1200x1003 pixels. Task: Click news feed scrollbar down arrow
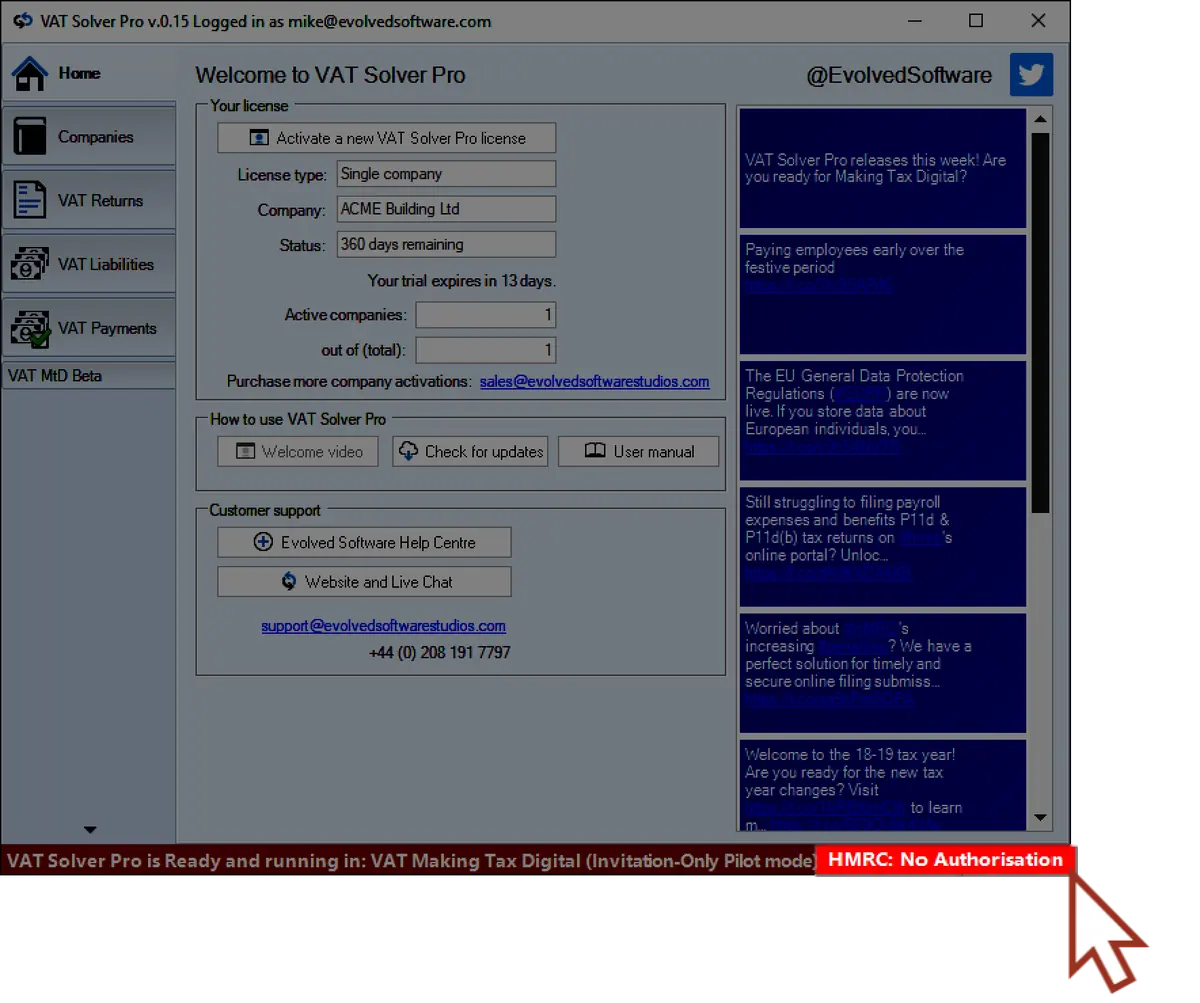pos(1040,818)
